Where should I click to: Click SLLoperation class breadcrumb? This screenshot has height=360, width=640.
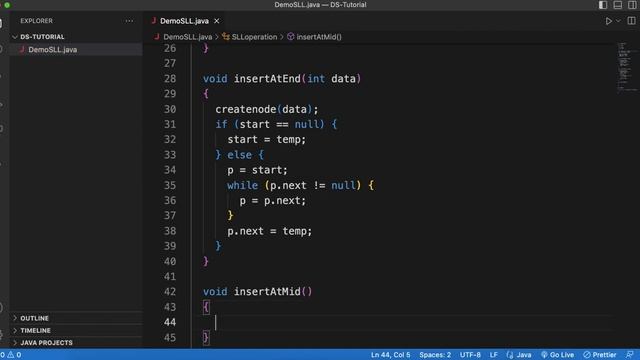[254, 37]
